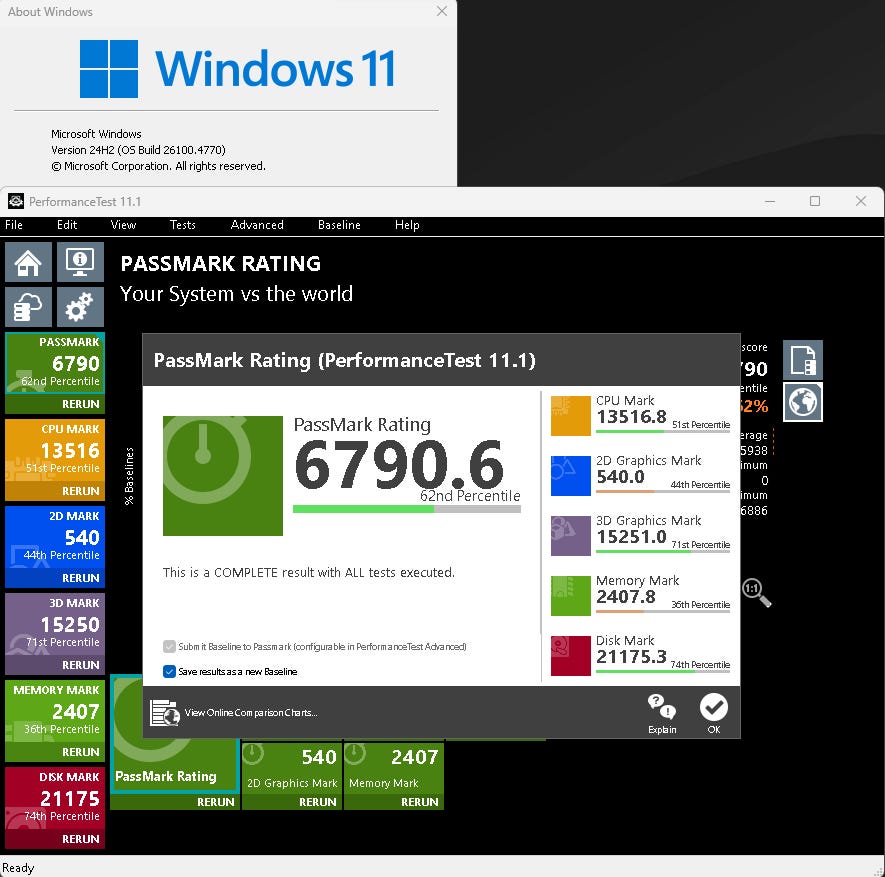Open the System Information monitor icon
The width and height of the screenshot is (885, 877).
pyautogui.click(x=80, y=262)
